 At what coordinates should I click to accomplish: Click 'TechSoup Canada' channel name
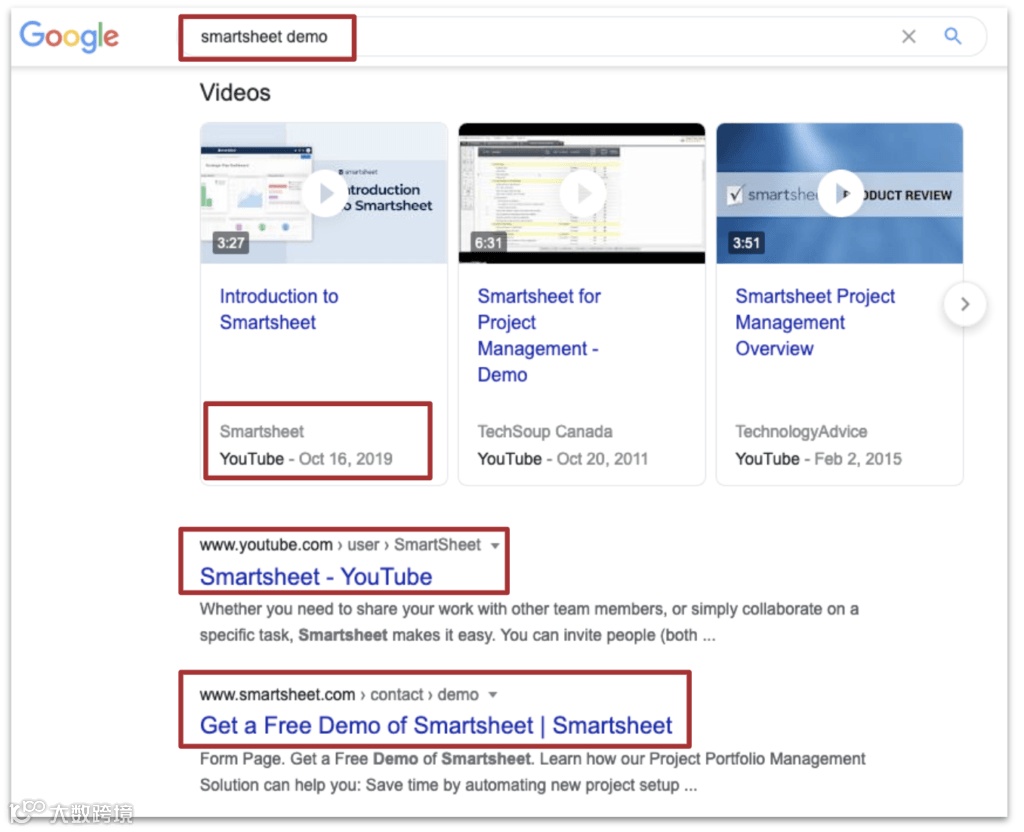click(x=545, y=432)
